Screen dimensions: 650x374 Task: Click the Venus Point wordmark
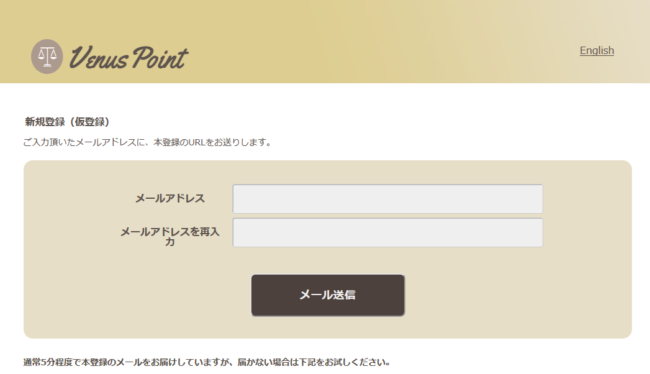tap(129, 57)
